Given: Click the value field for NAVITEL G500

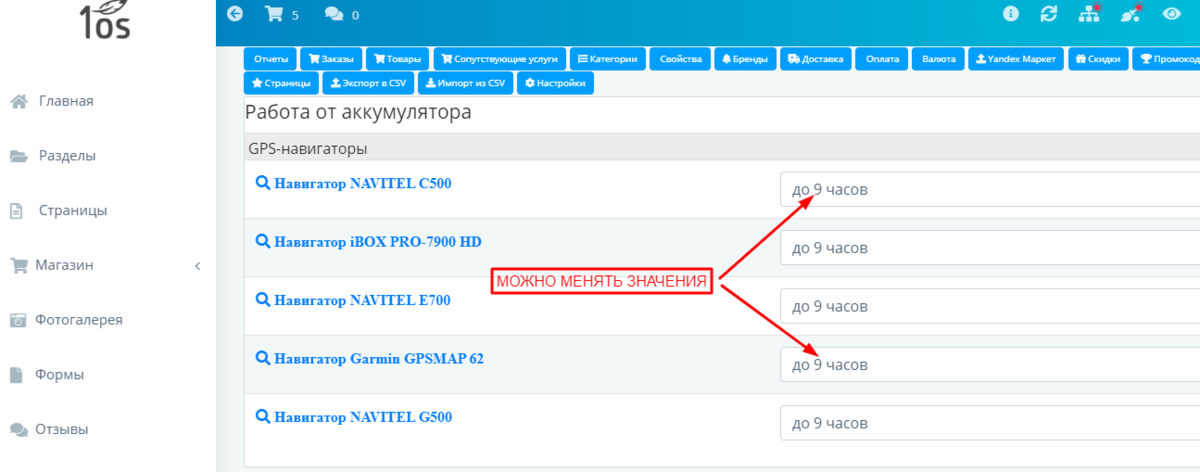Looking at the screenshot, I should click(x=990, y=423).
